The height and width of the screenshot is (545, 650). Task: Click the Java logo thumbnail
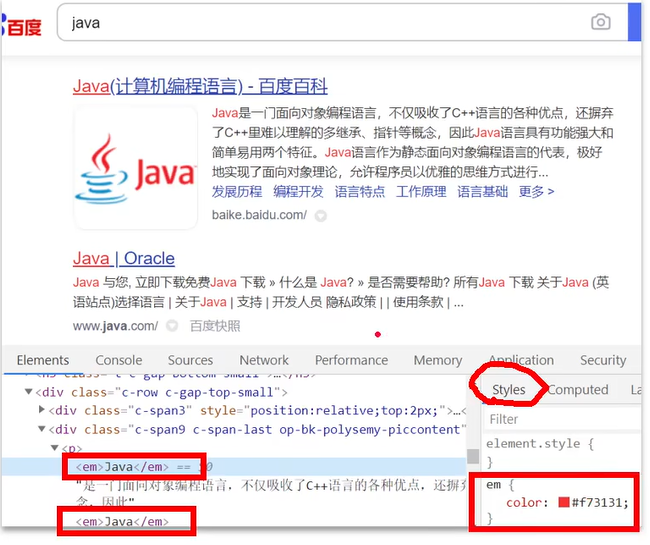click(x=136, y=167)
